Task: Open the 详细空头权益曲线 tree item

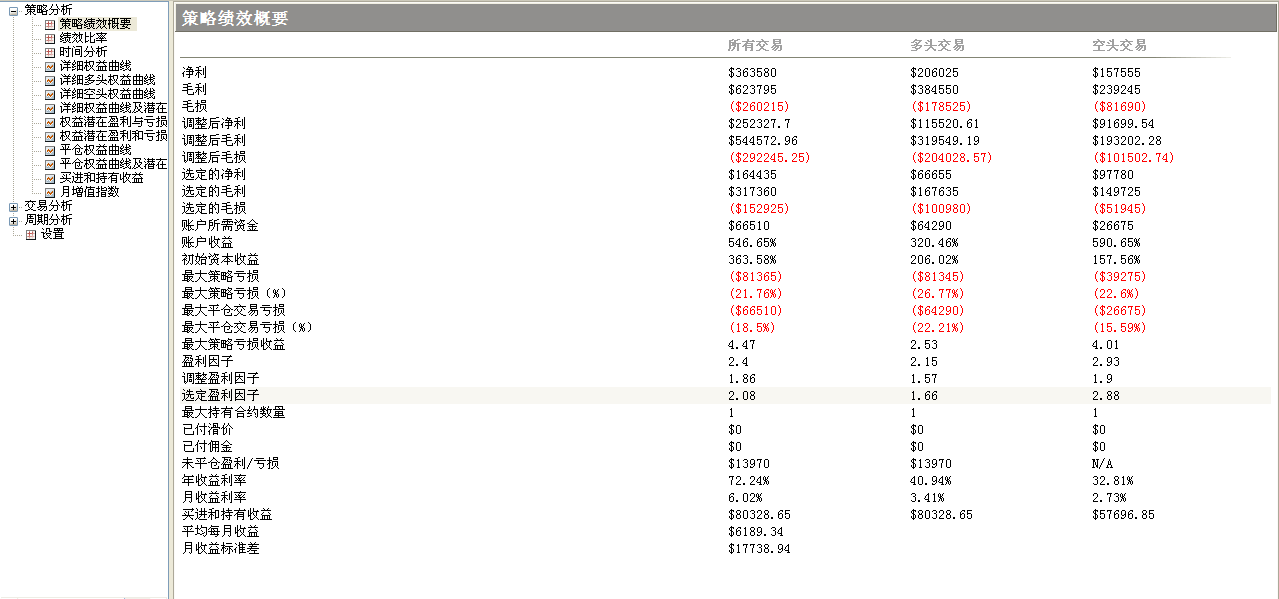Action: point(107,94)
